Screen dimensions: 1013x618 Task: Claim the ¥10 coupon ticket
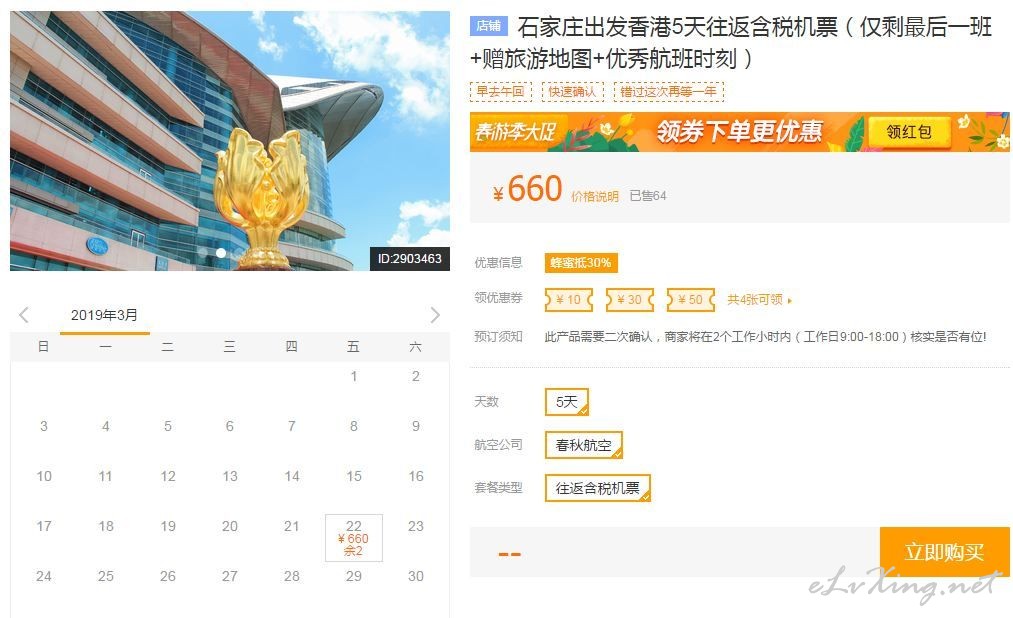[x=569, y=300]
